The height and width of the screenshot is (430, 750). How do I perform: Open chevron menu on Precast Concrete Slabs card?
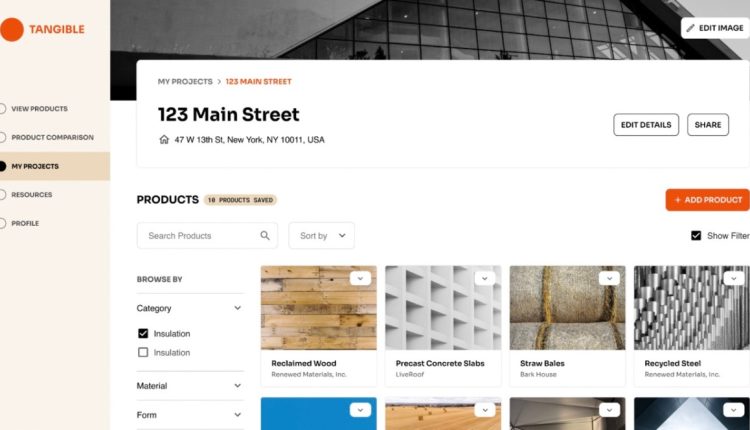[485, 278]
